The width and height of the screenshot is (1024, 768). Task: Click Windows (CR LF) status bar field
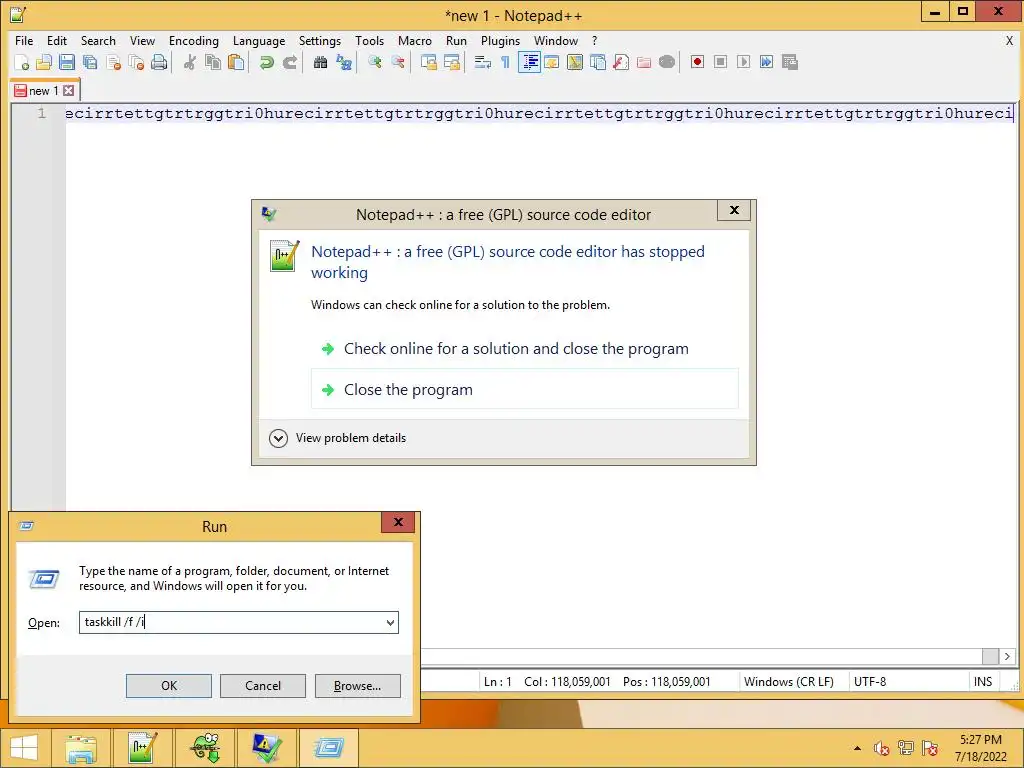pyautogui.click(x=788, y=682)
